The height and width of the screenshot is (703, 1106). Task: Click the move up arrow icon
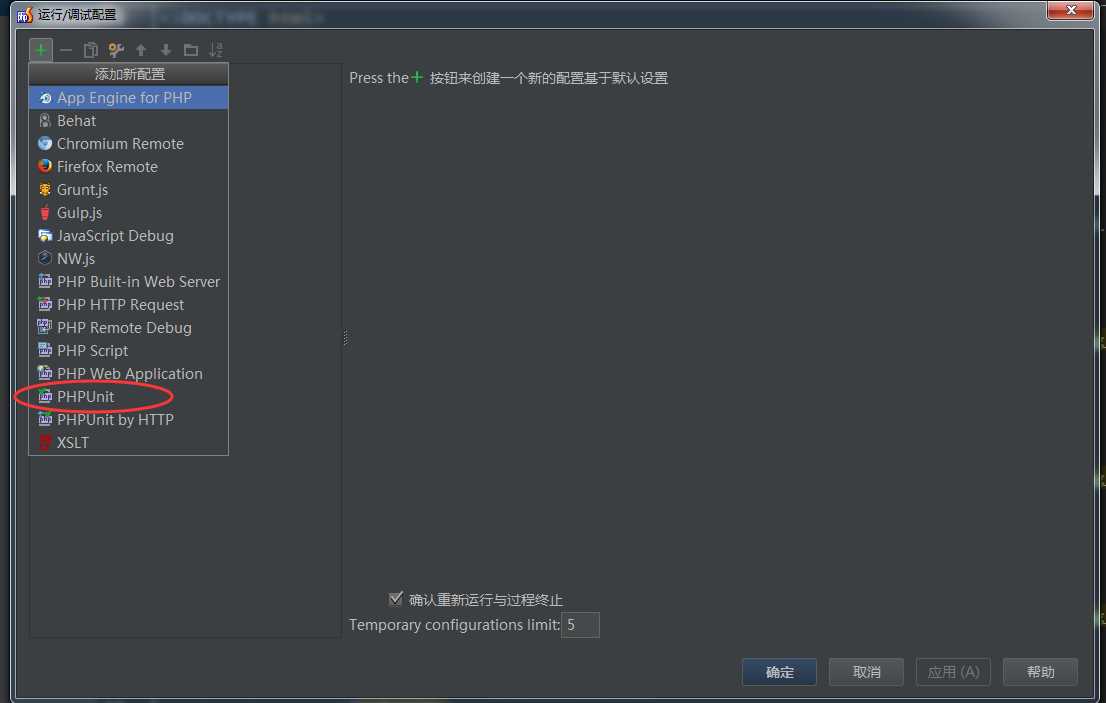[x=141, y=50]
